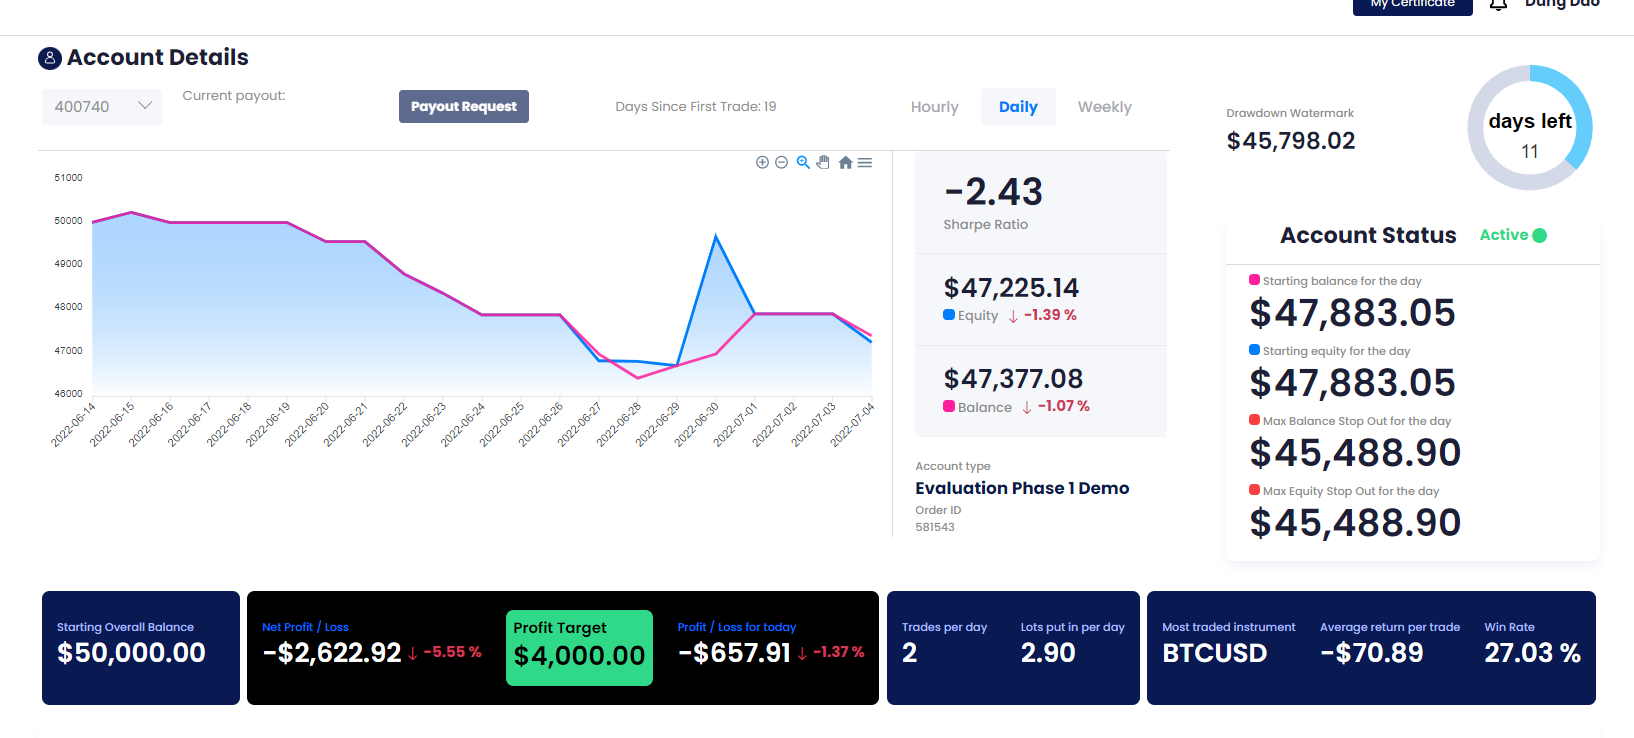Click Starting Overall Balance $50,000.00
Viewport: 1634px width, 738px height.
(131, 653)
